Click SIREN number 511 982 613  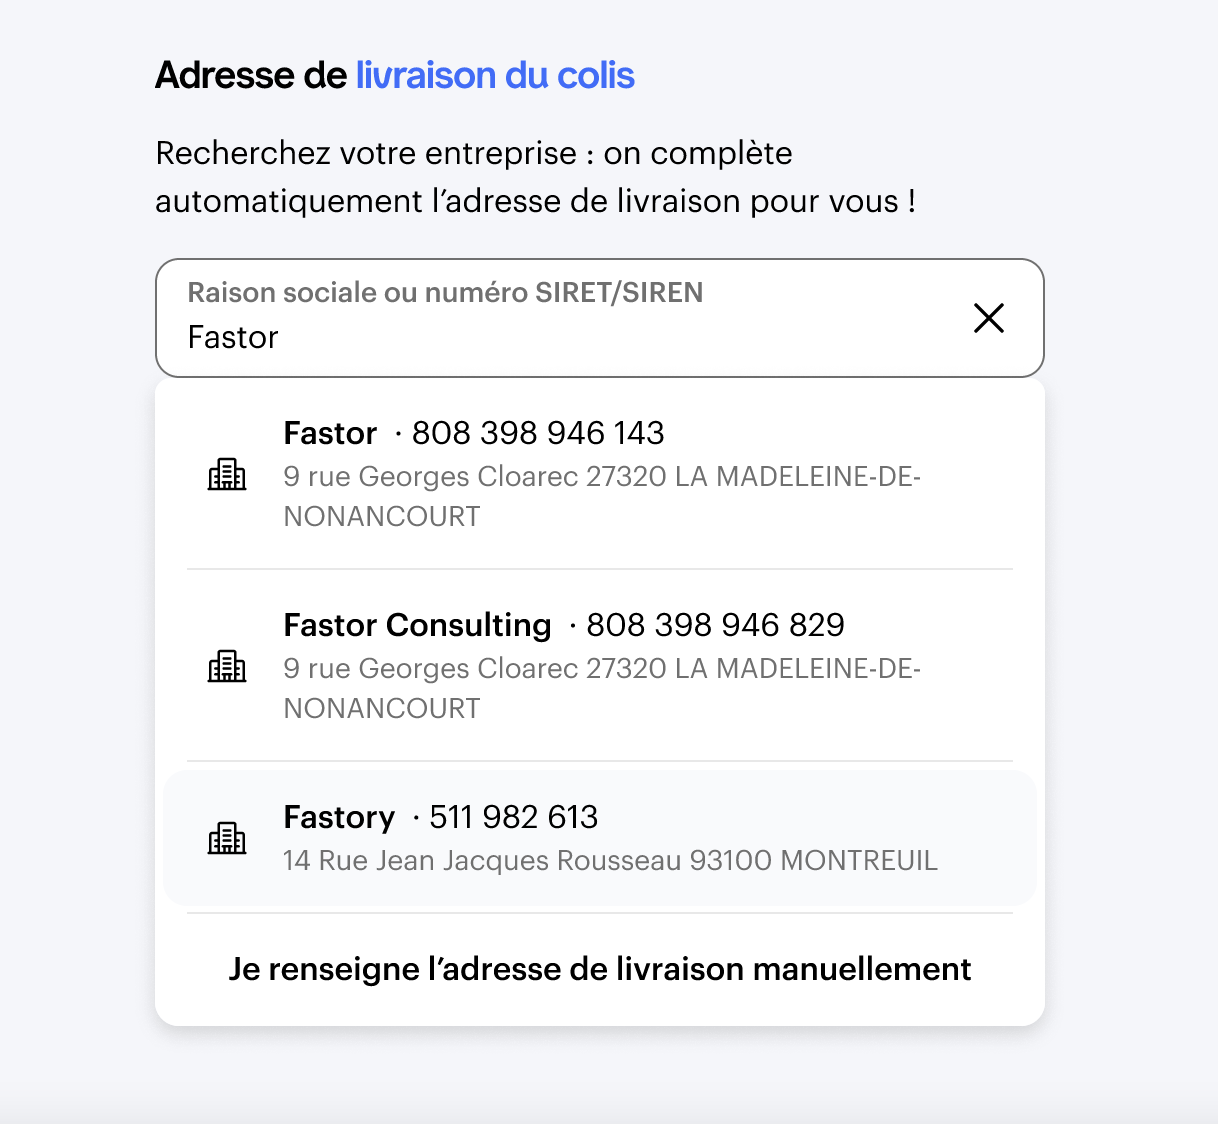pyautogui.click(x=513, y=817)
